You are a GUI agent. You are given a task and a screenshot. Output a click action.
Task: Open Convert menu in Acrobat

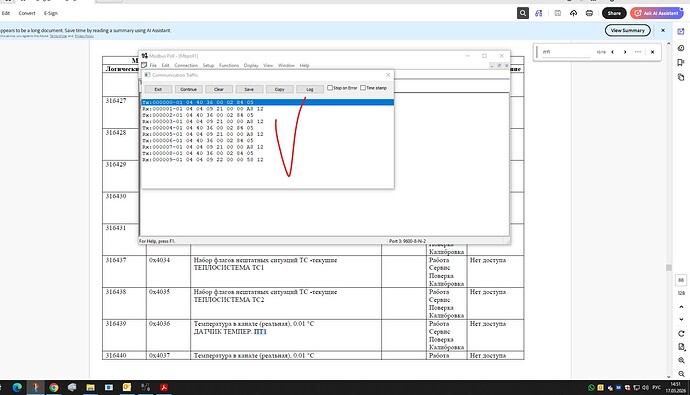[27, 13]
